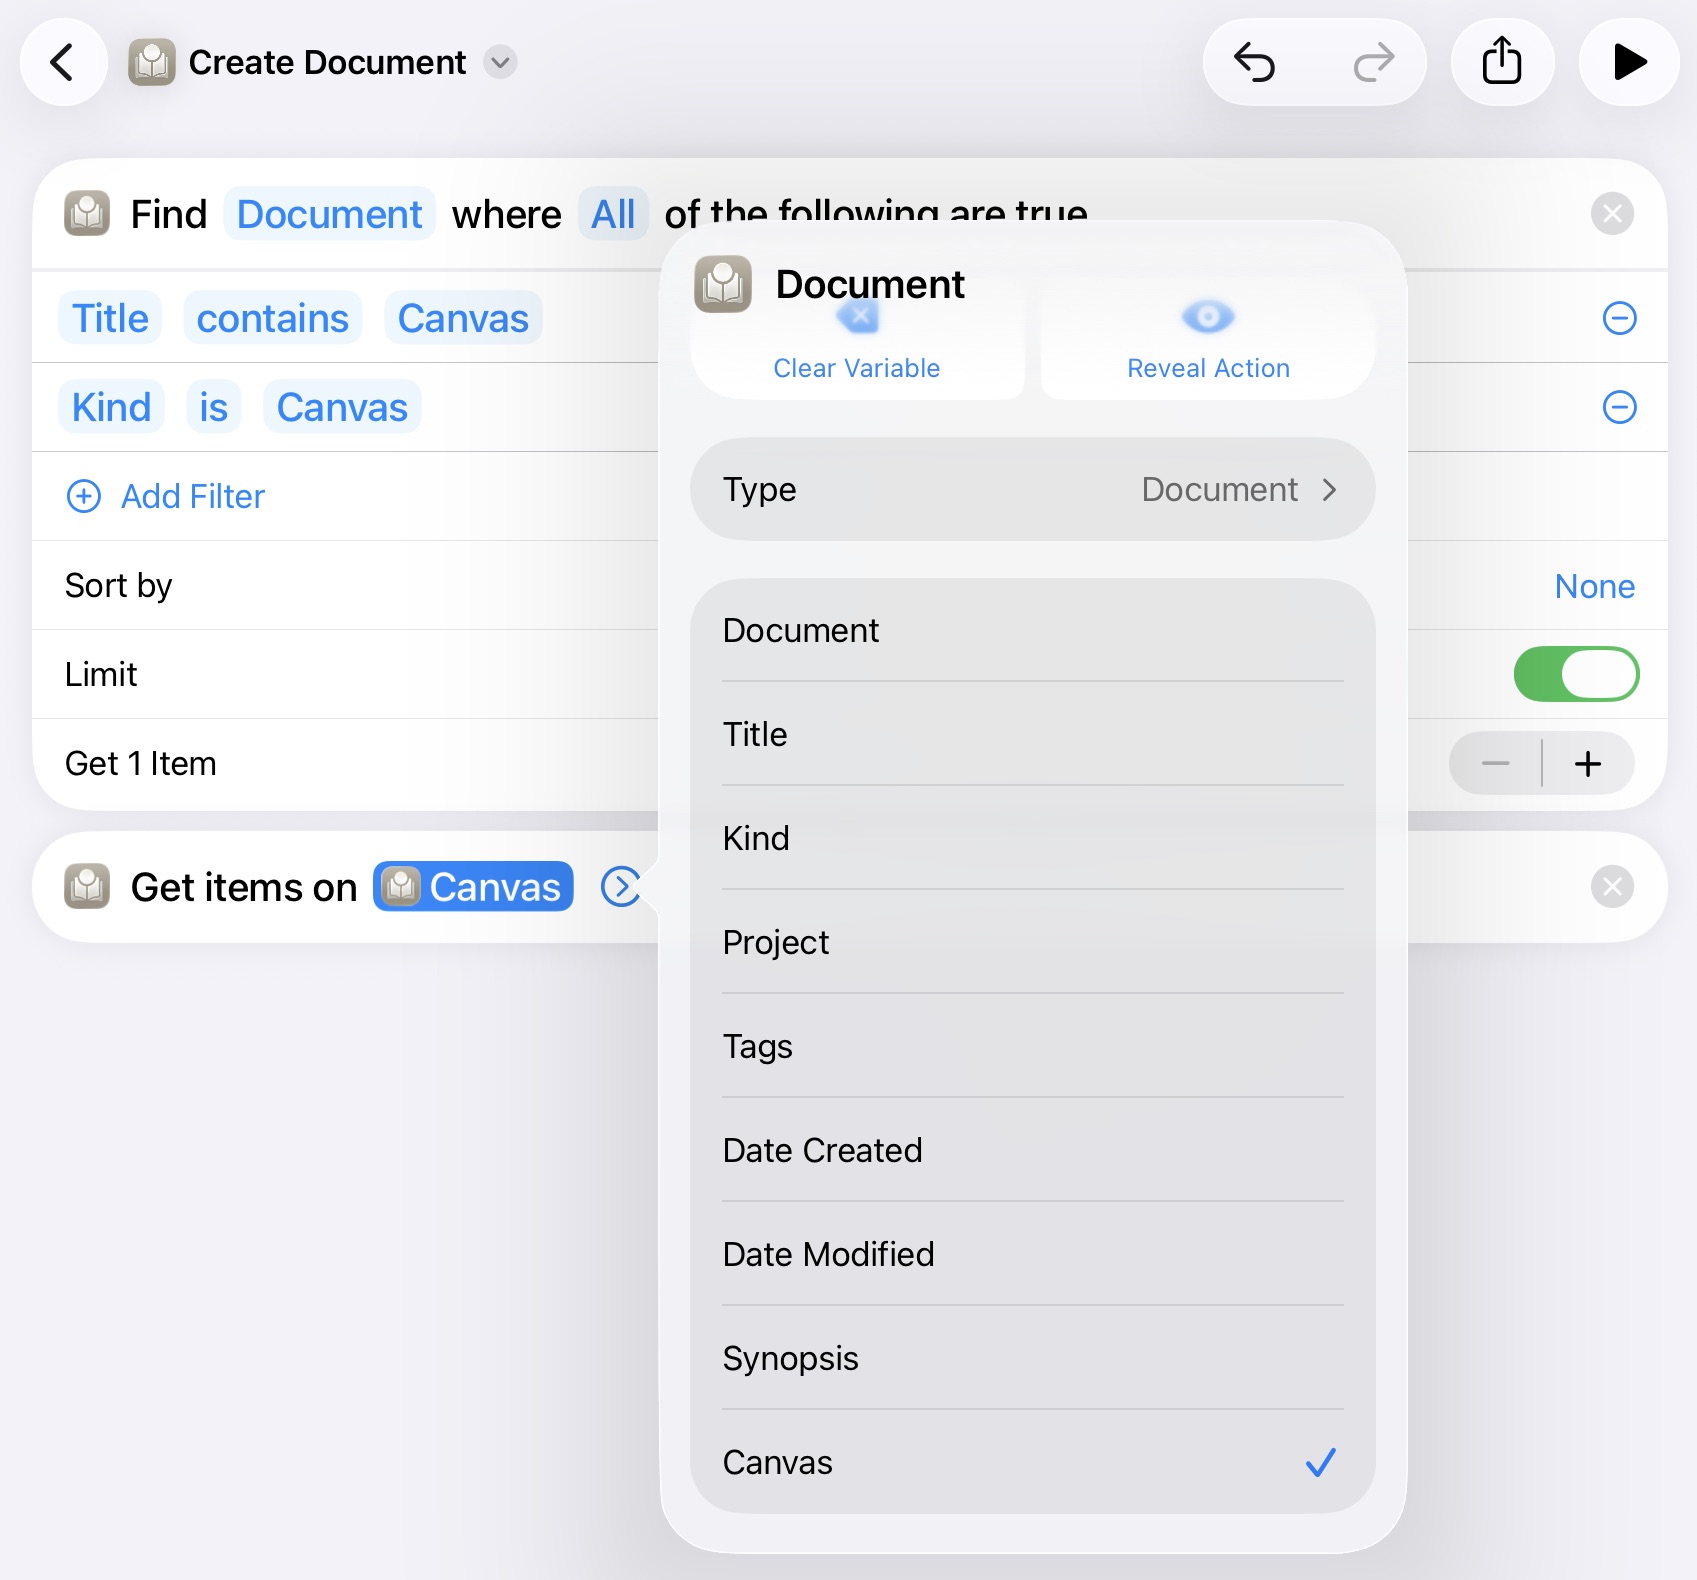
Task: Click the Add Filter link
Action: coord(193,496)
